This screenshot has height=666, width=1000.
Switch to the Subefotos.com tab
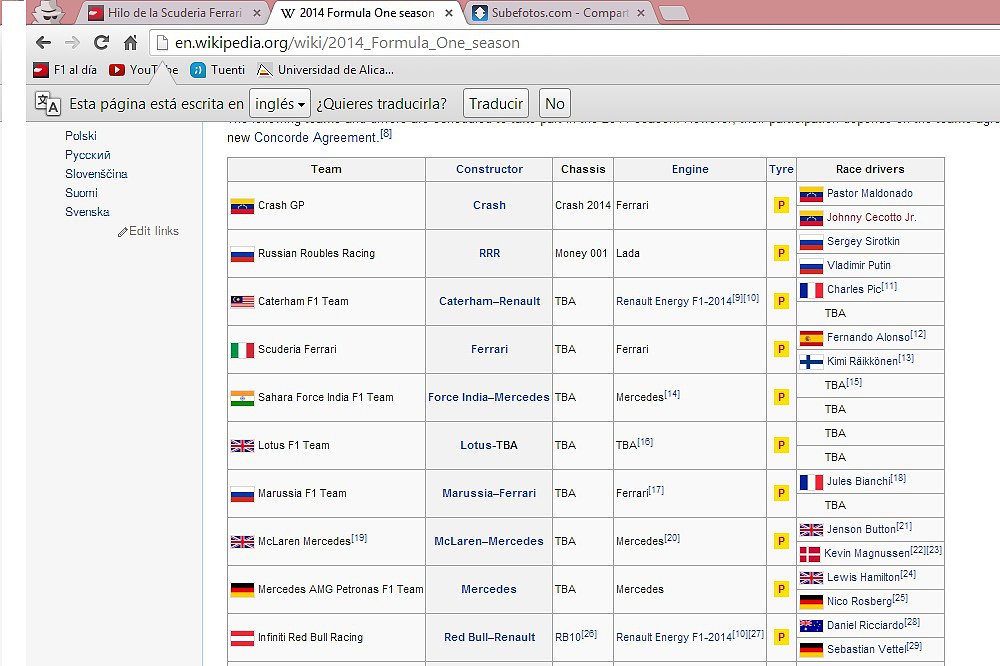(x=559, y=13)
